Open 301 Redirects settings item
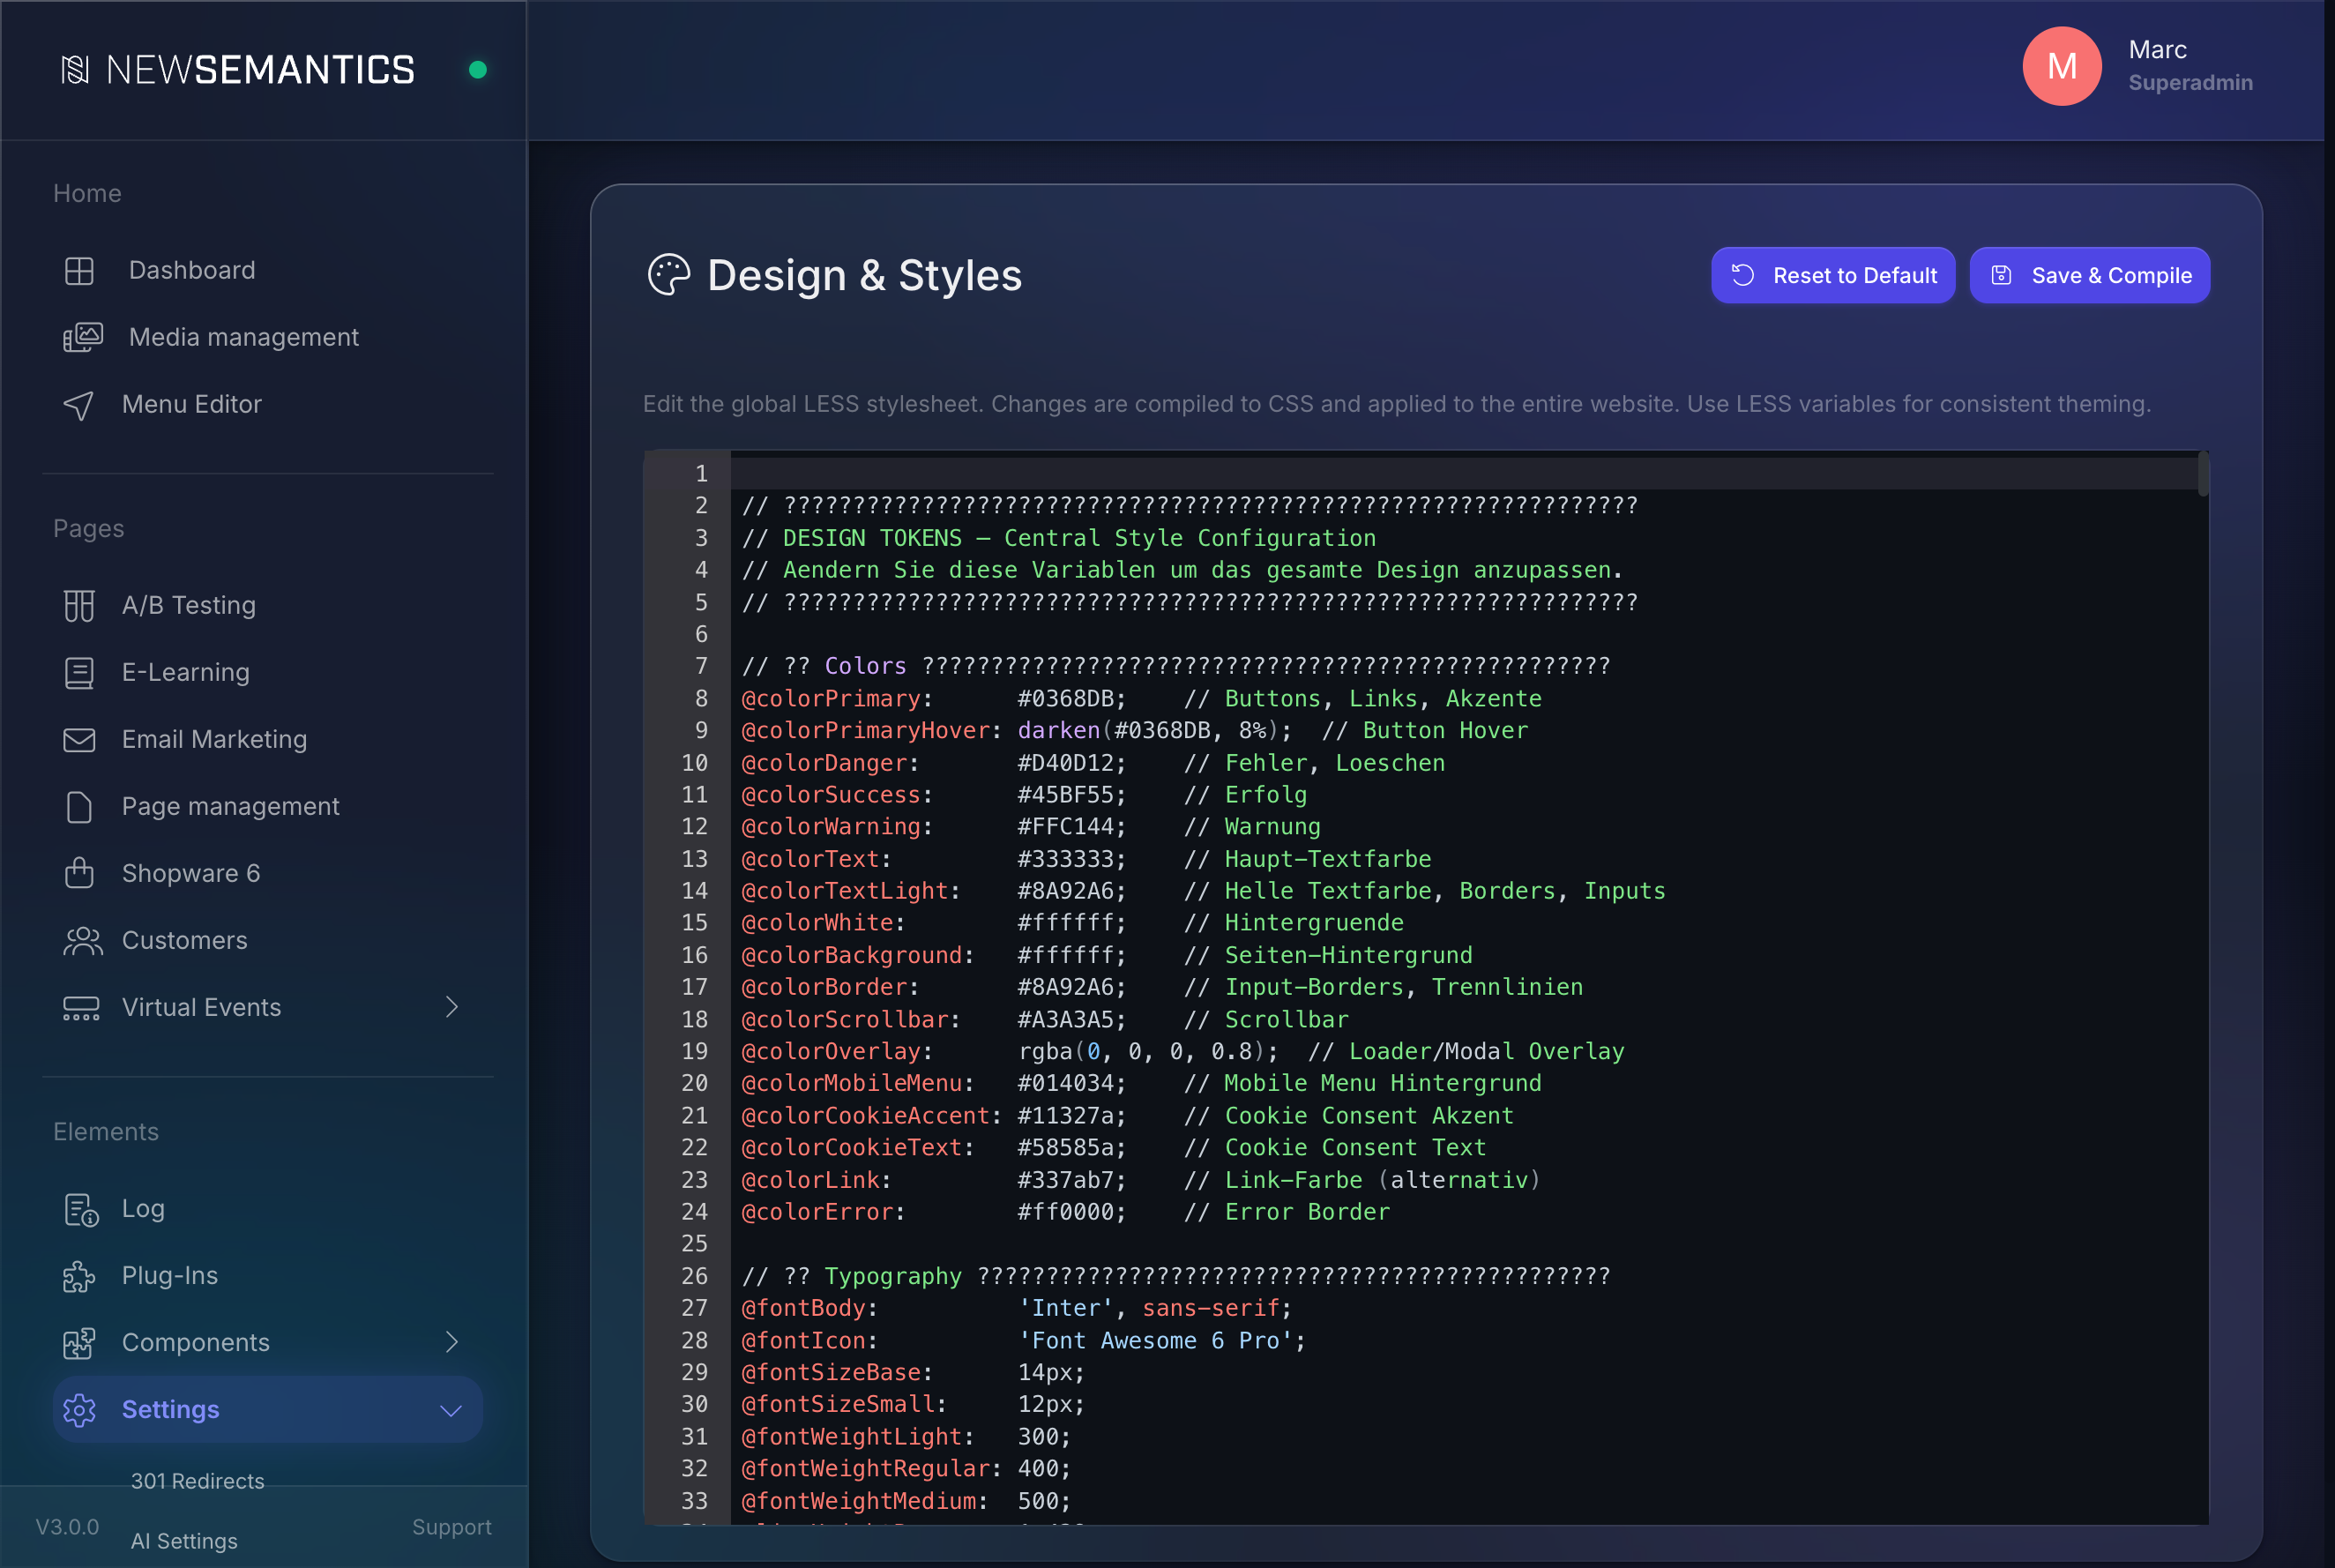 click(197, 1481)
